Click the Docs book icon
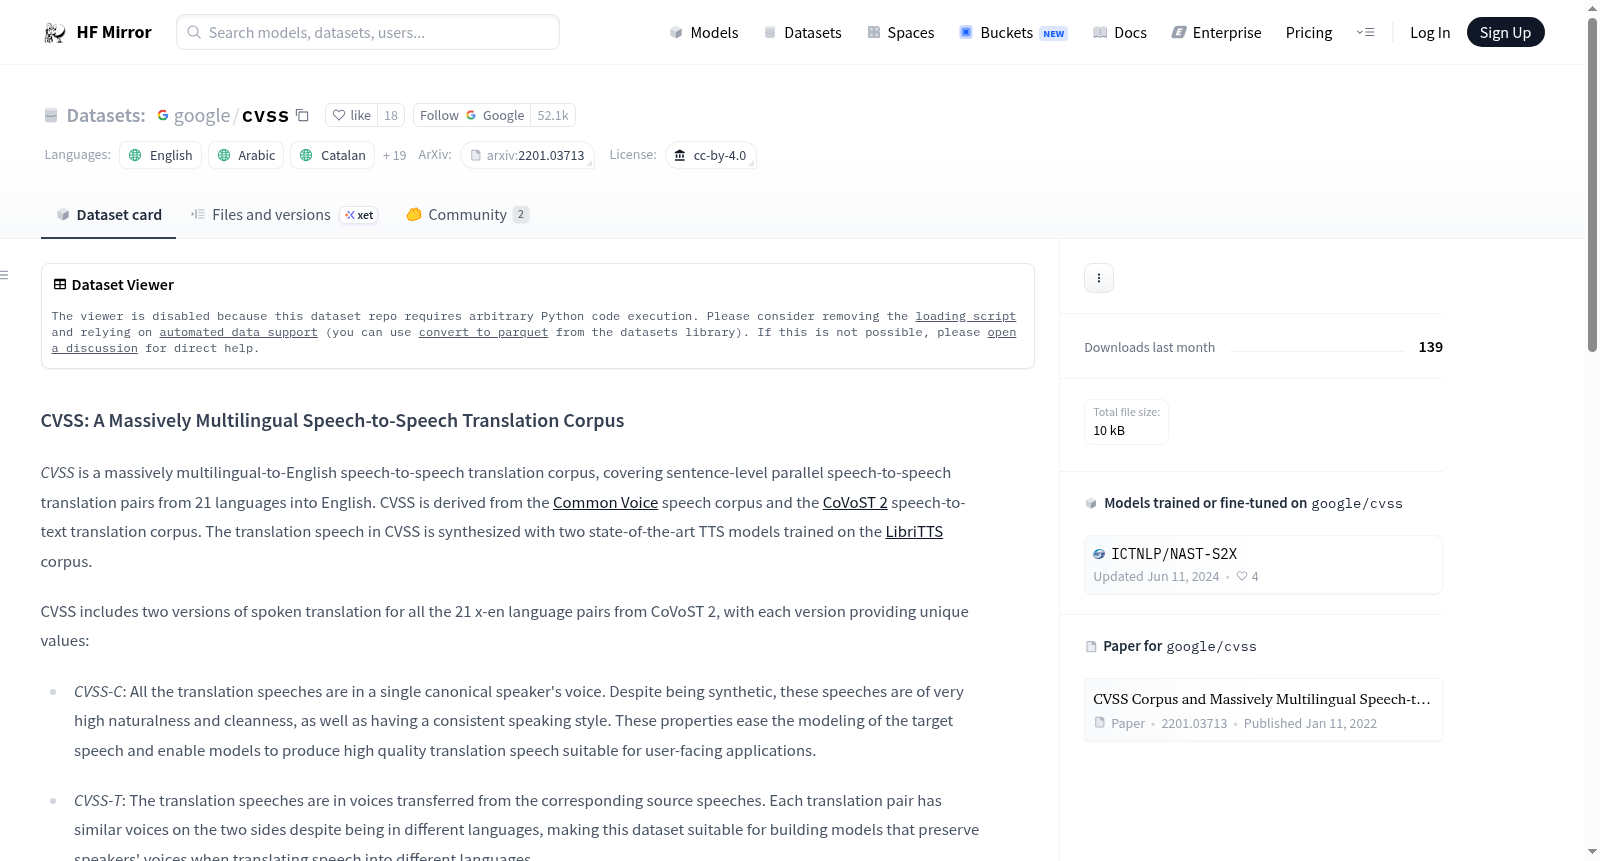 1100,32
